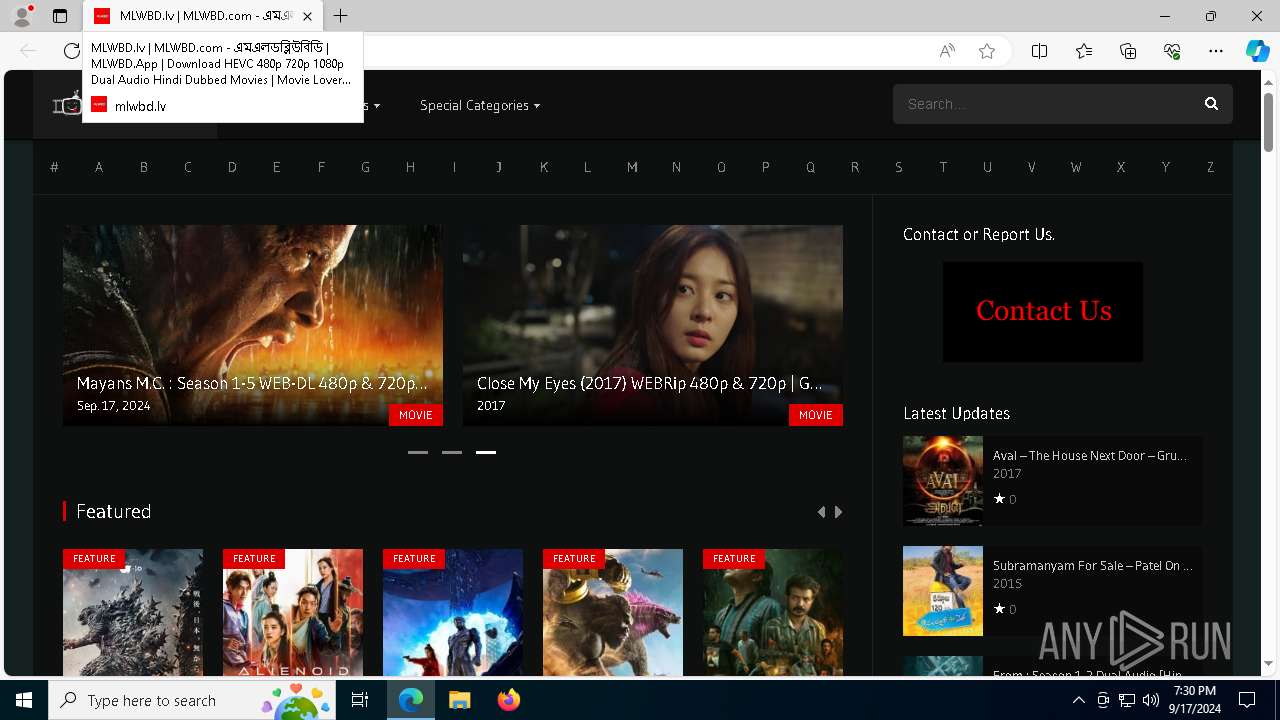Image resolution: width=1280 pixels, height=720 pixels.
Task: Open volume control in system tray
Action: point(1150,700)
